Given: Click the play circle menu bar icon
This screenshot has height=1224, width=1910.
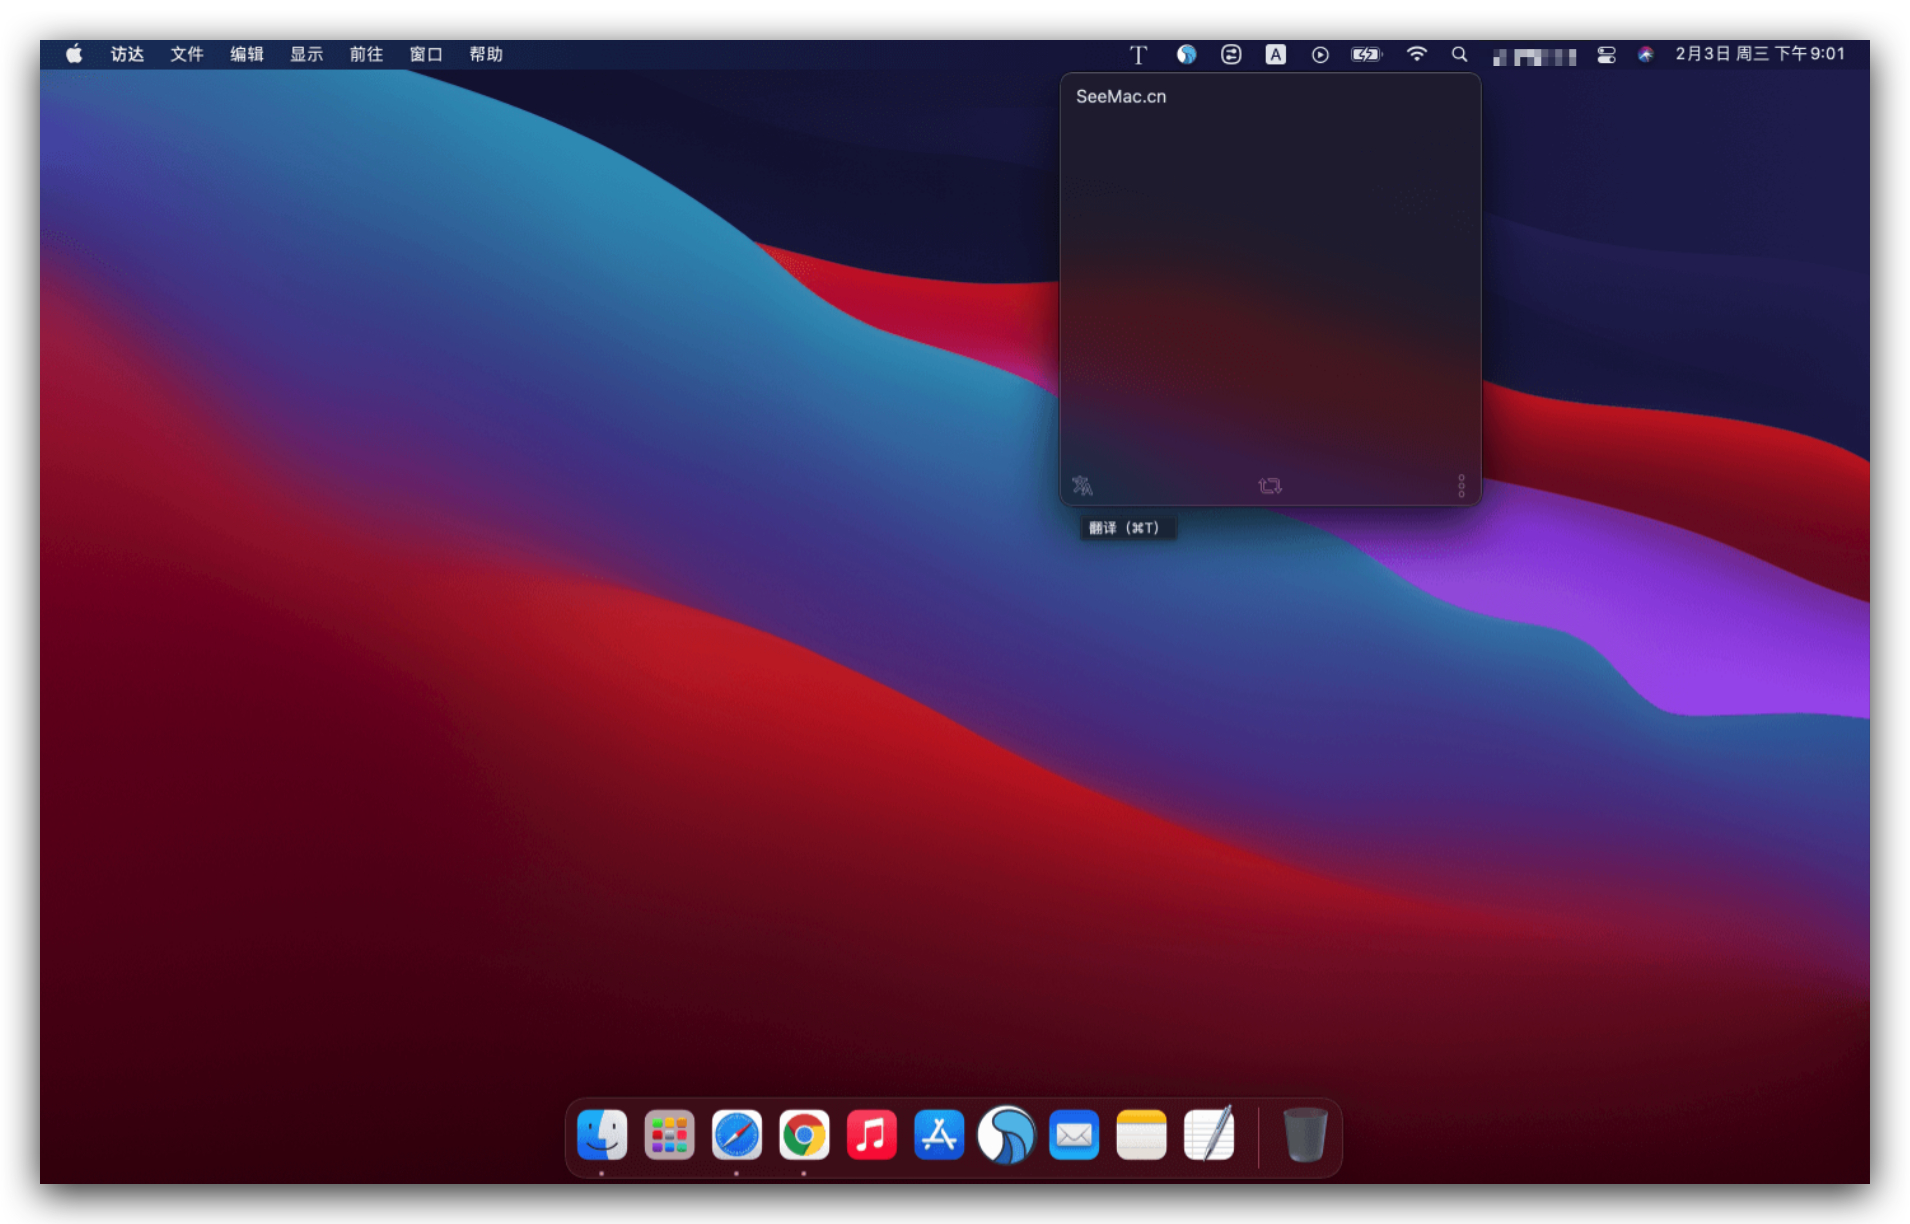Looking at the screenshot, I should click(1320, 55).
